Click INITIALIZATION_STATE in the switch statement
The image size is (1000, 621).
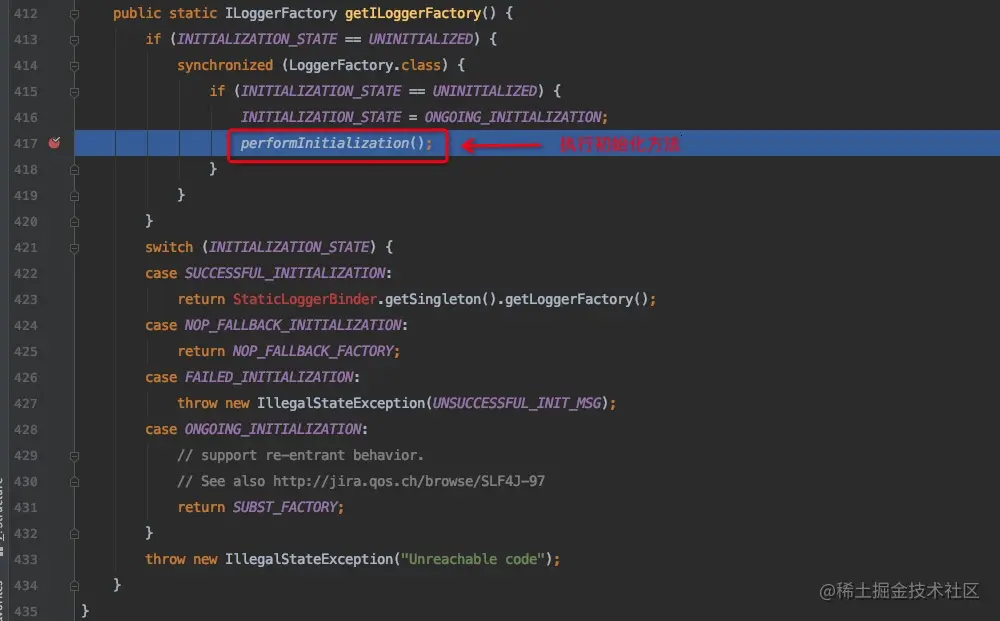[289, 247]
